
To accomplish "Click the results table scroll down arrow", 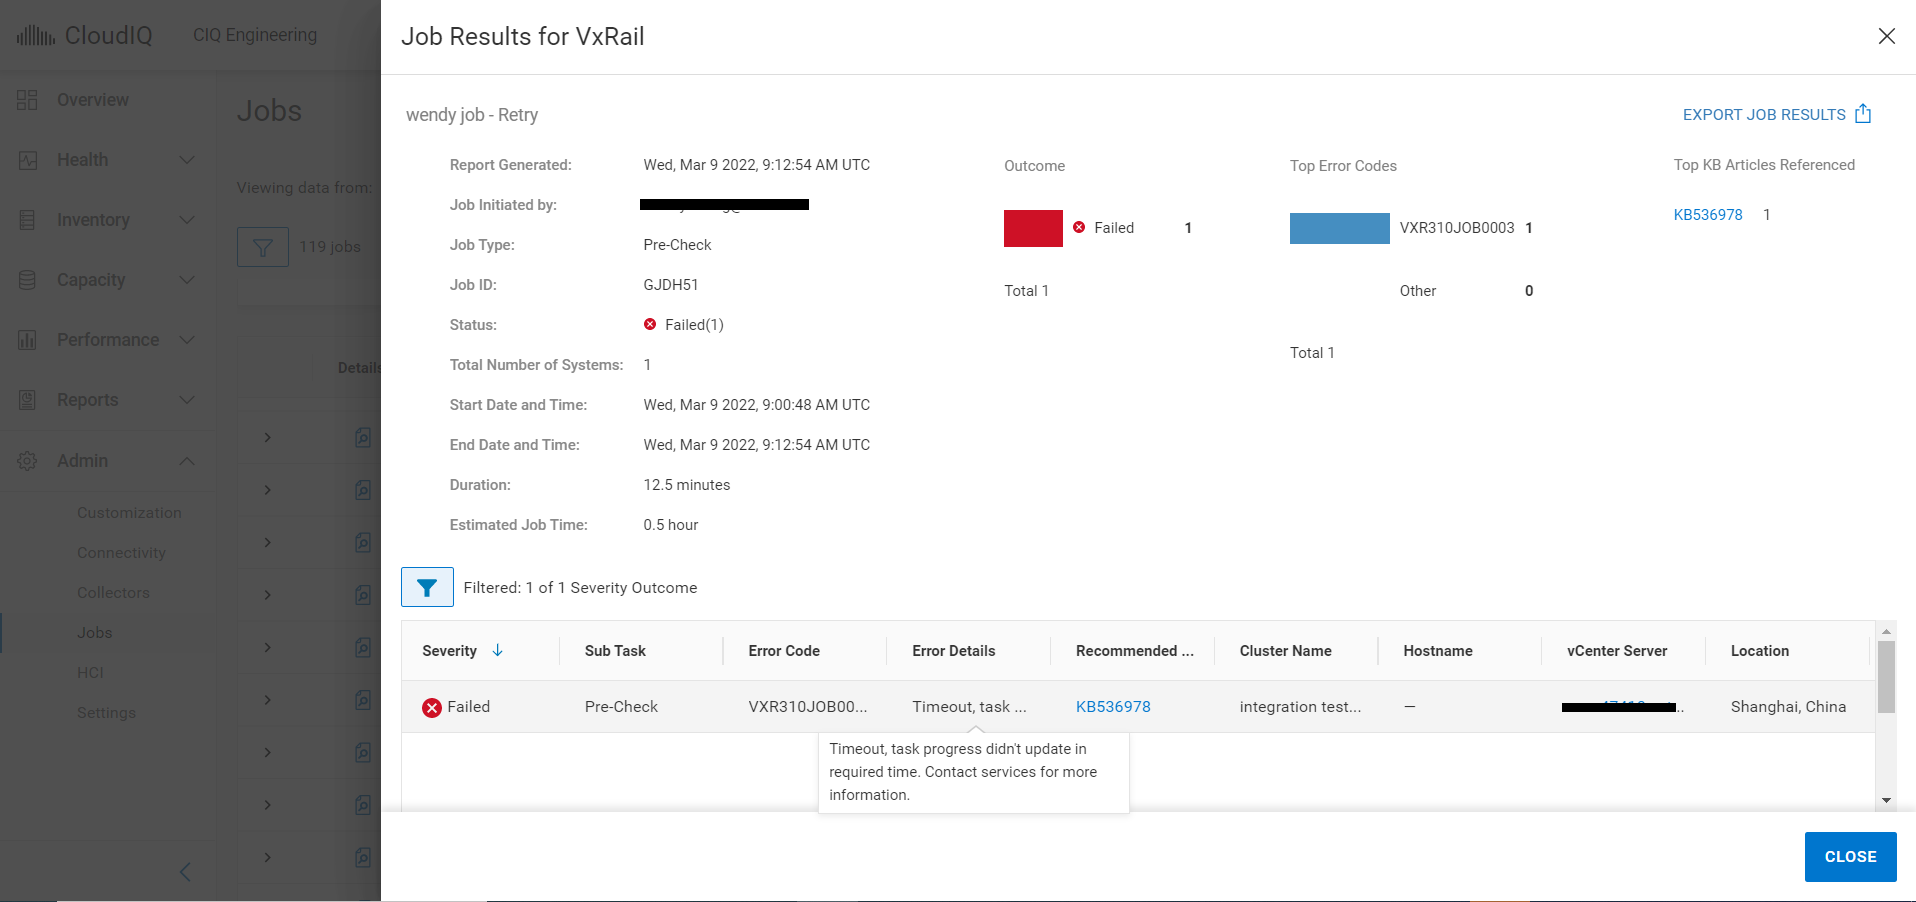I will click(1886, 800).
